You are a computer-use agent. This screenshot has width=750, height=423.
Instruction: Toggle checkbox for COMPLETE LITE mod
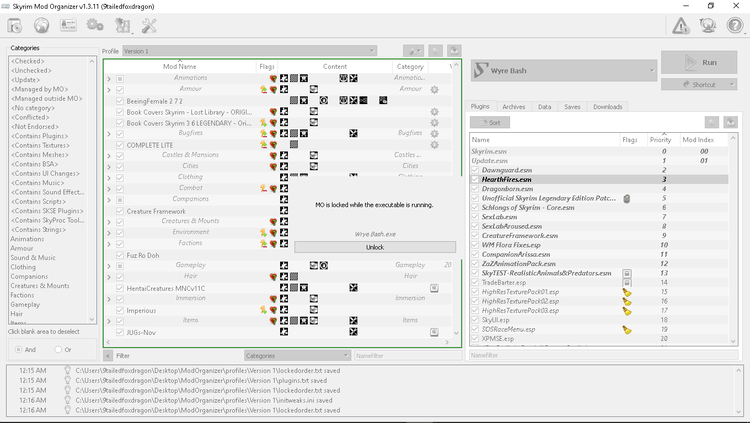(x=120, y=145)
